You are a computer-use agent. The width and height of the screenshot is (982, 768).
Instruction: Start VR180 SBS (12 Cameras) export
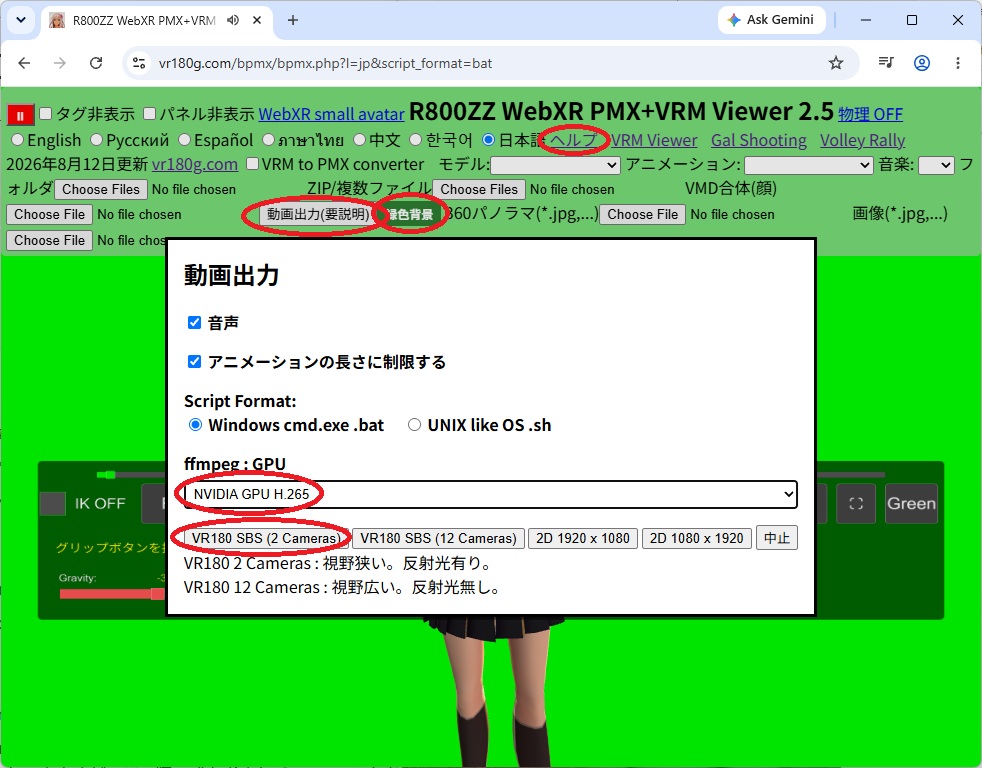[438, 538]
